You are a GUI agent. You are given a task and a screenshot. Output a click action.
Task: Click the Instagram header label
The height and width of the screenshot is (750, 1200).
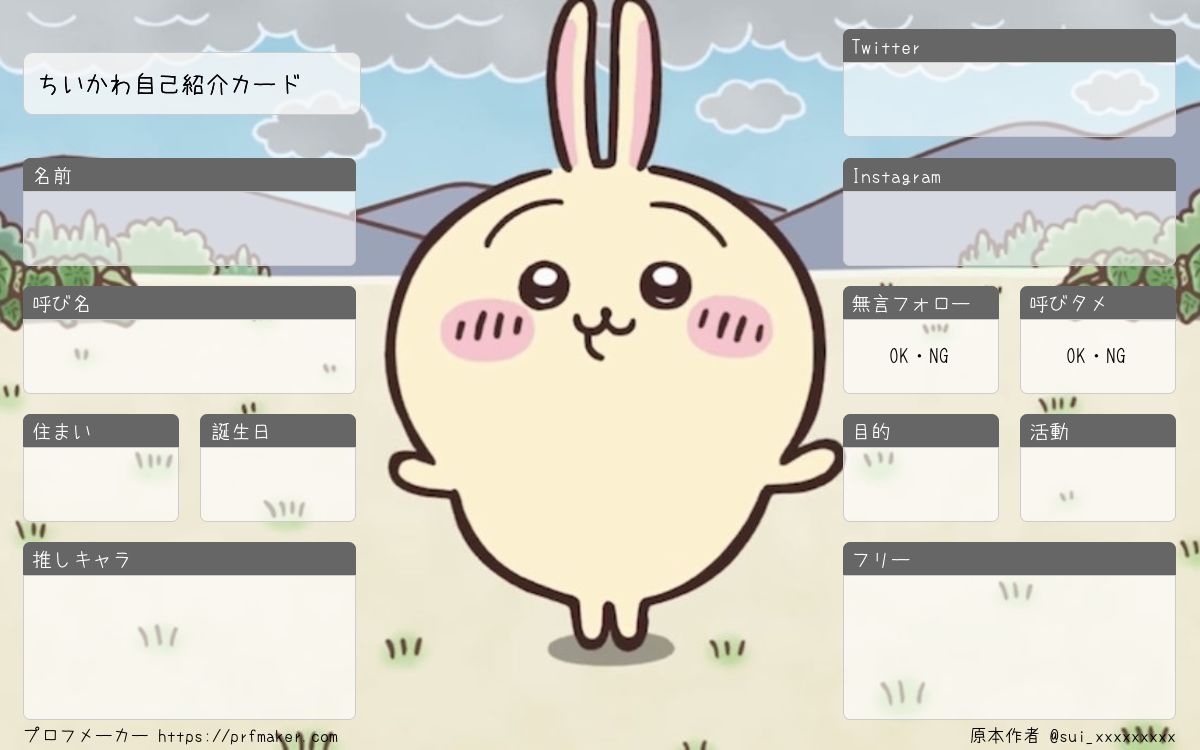click(x=1009, y=175)
